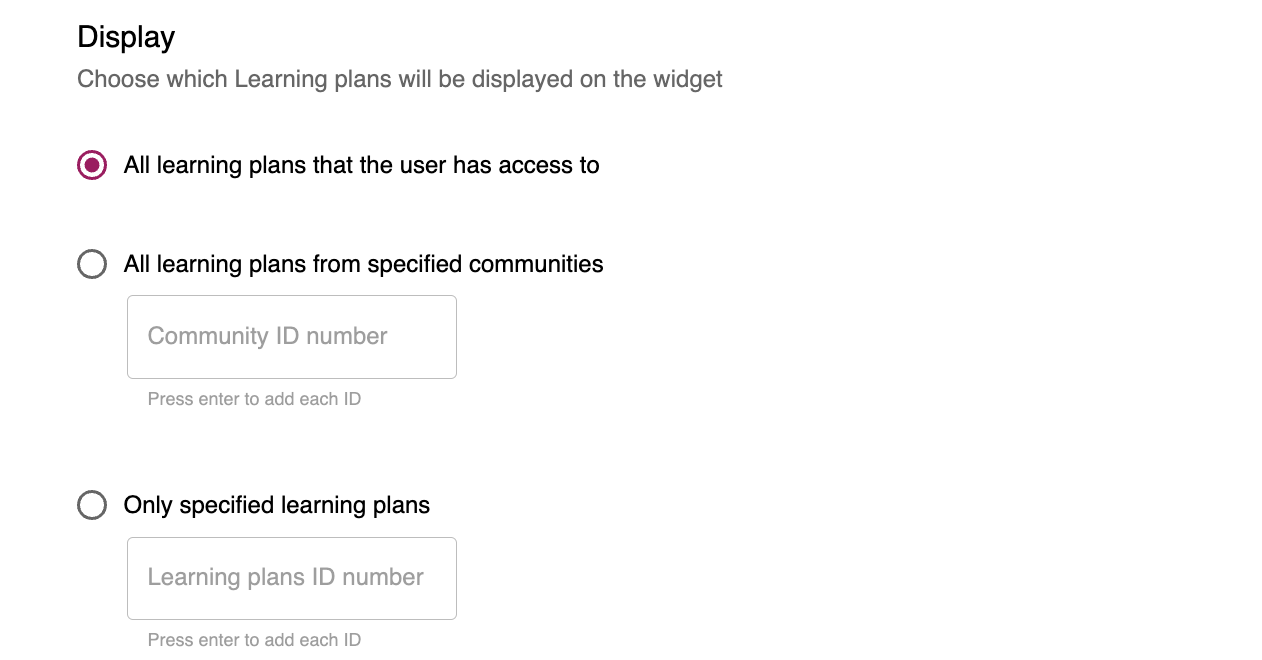Focus the "Learning plans ID number" input field

(292, 578)
